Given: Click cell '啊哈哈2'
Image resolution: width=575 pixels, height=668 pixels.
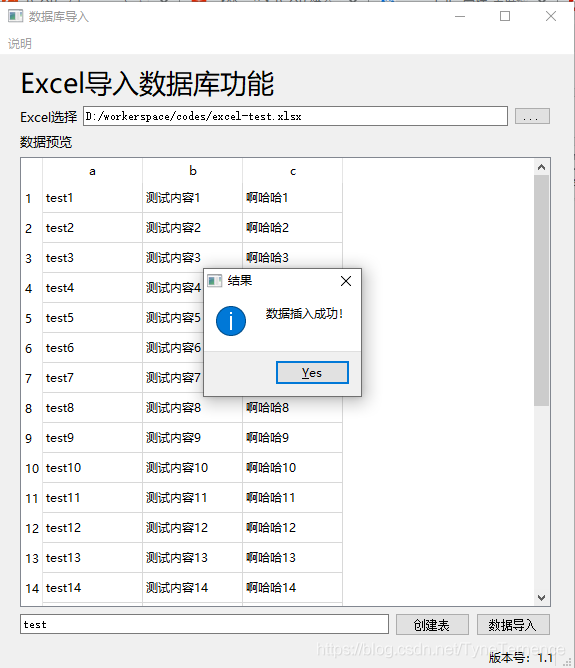Looking at the screenshot, I should (293, 228).
